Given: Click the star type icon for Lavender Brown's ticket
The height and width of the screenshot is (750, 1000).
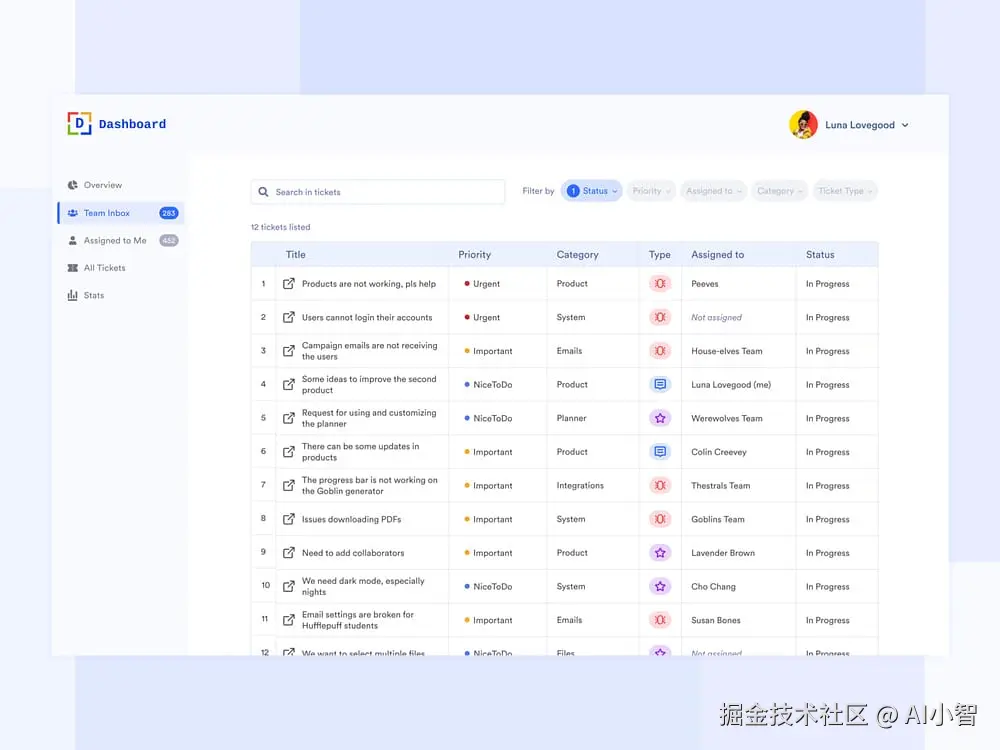Looking at the screenshot, I should pos(660,553).
